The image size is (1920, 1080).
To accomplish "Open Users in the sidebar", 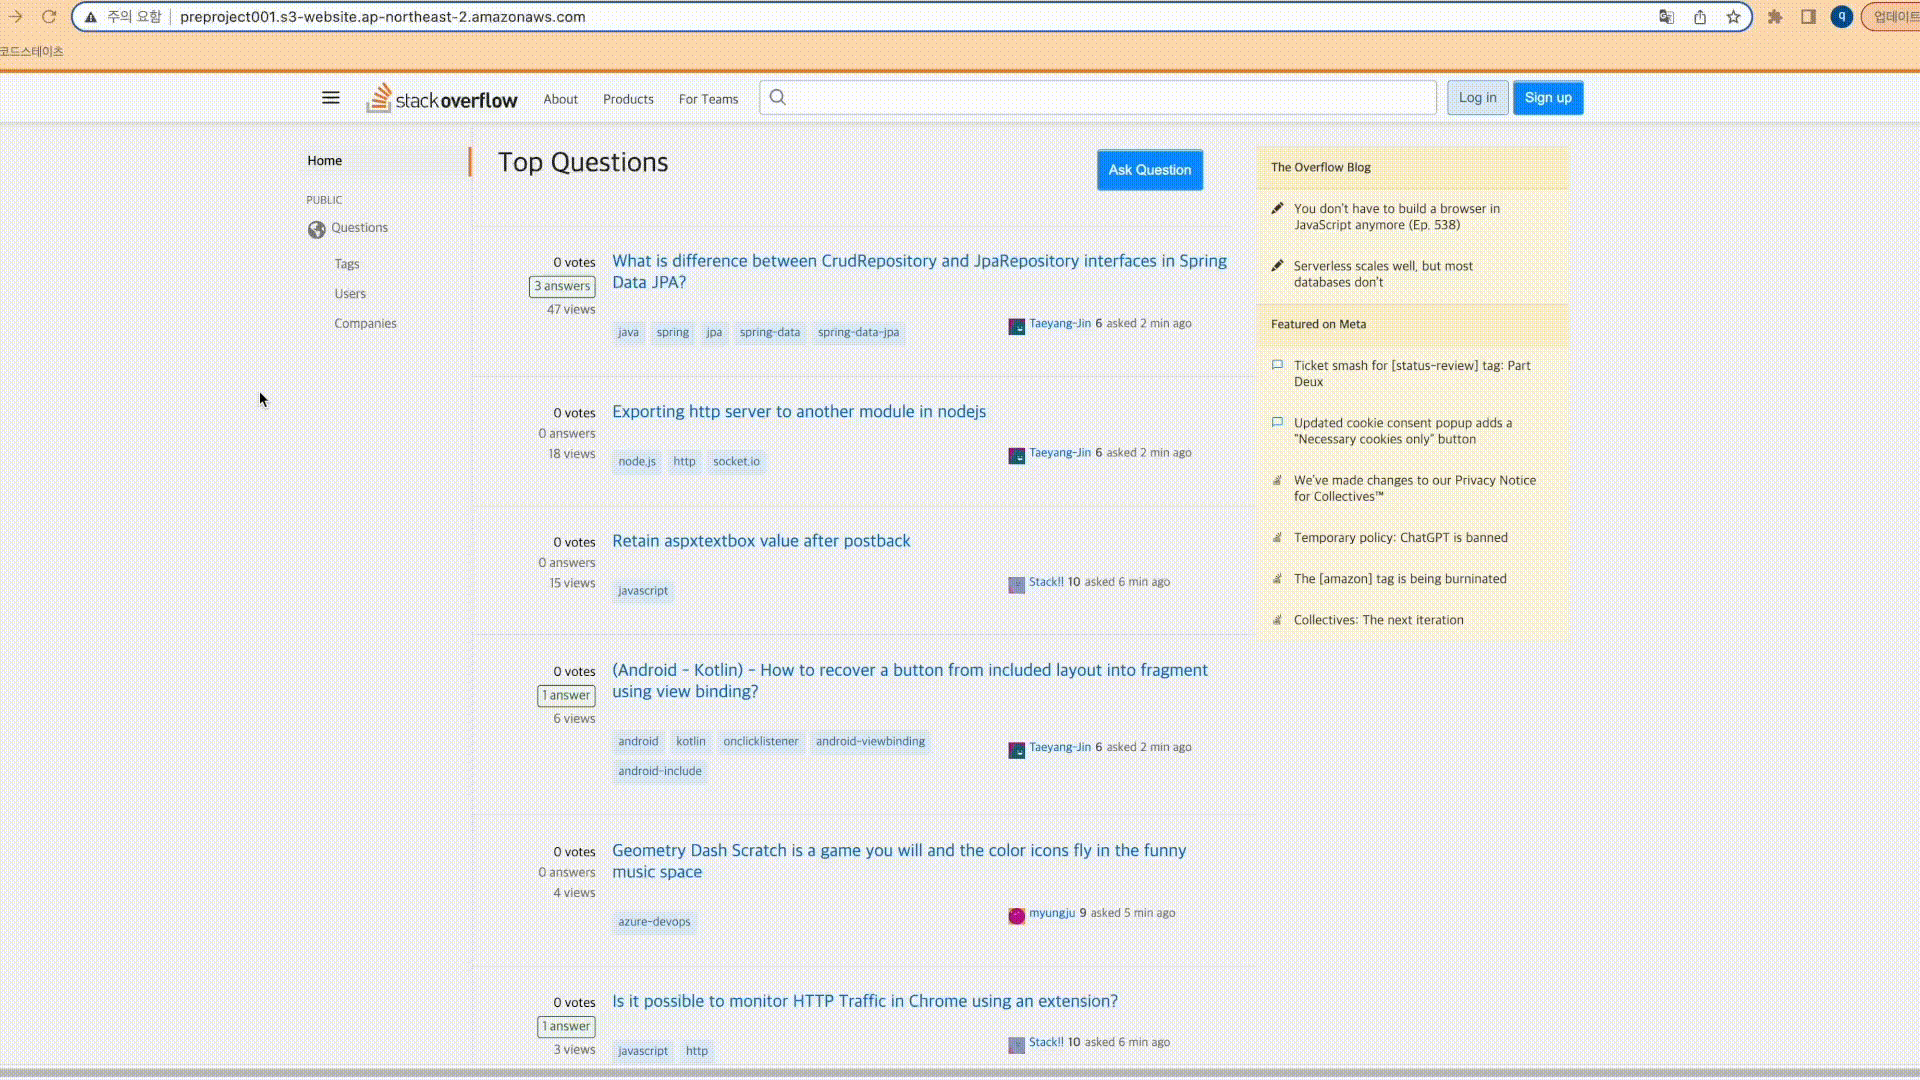I will [x=350, y=294].
